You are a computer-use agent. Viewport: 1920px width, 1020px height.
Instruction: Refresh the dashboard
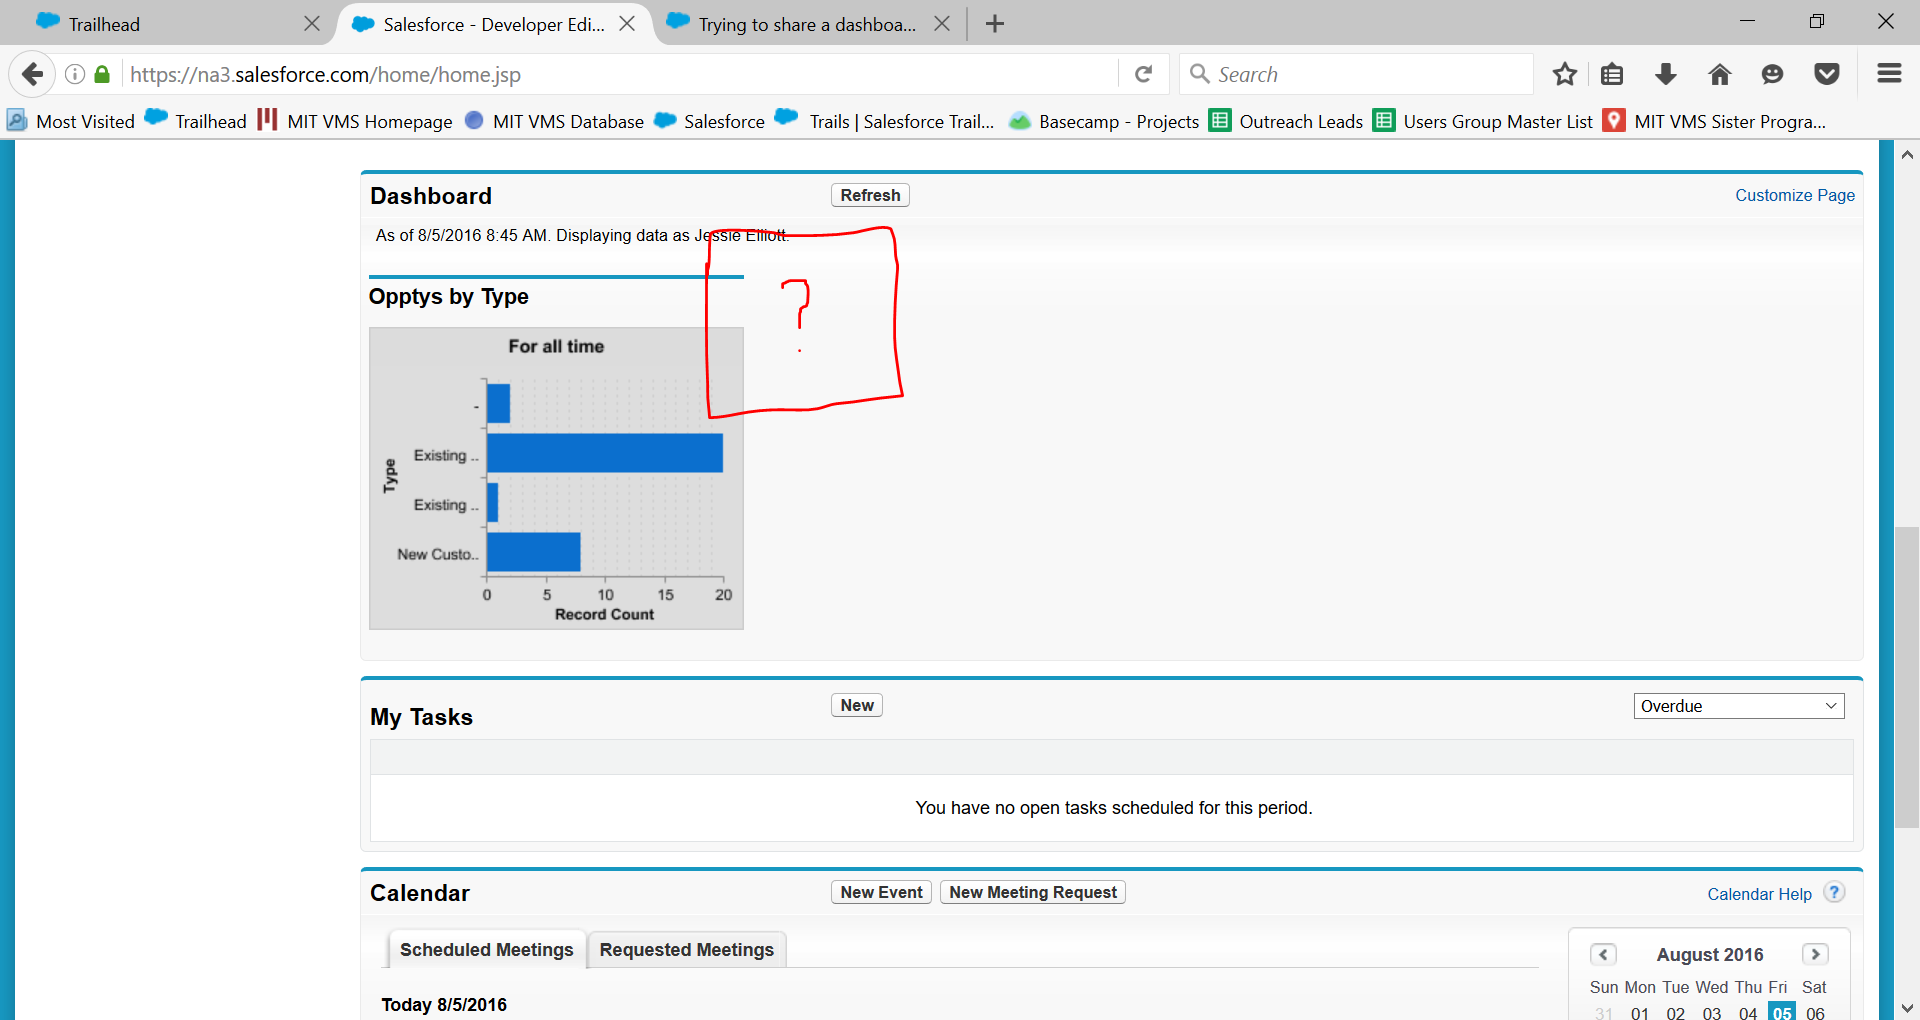[870, 195]
